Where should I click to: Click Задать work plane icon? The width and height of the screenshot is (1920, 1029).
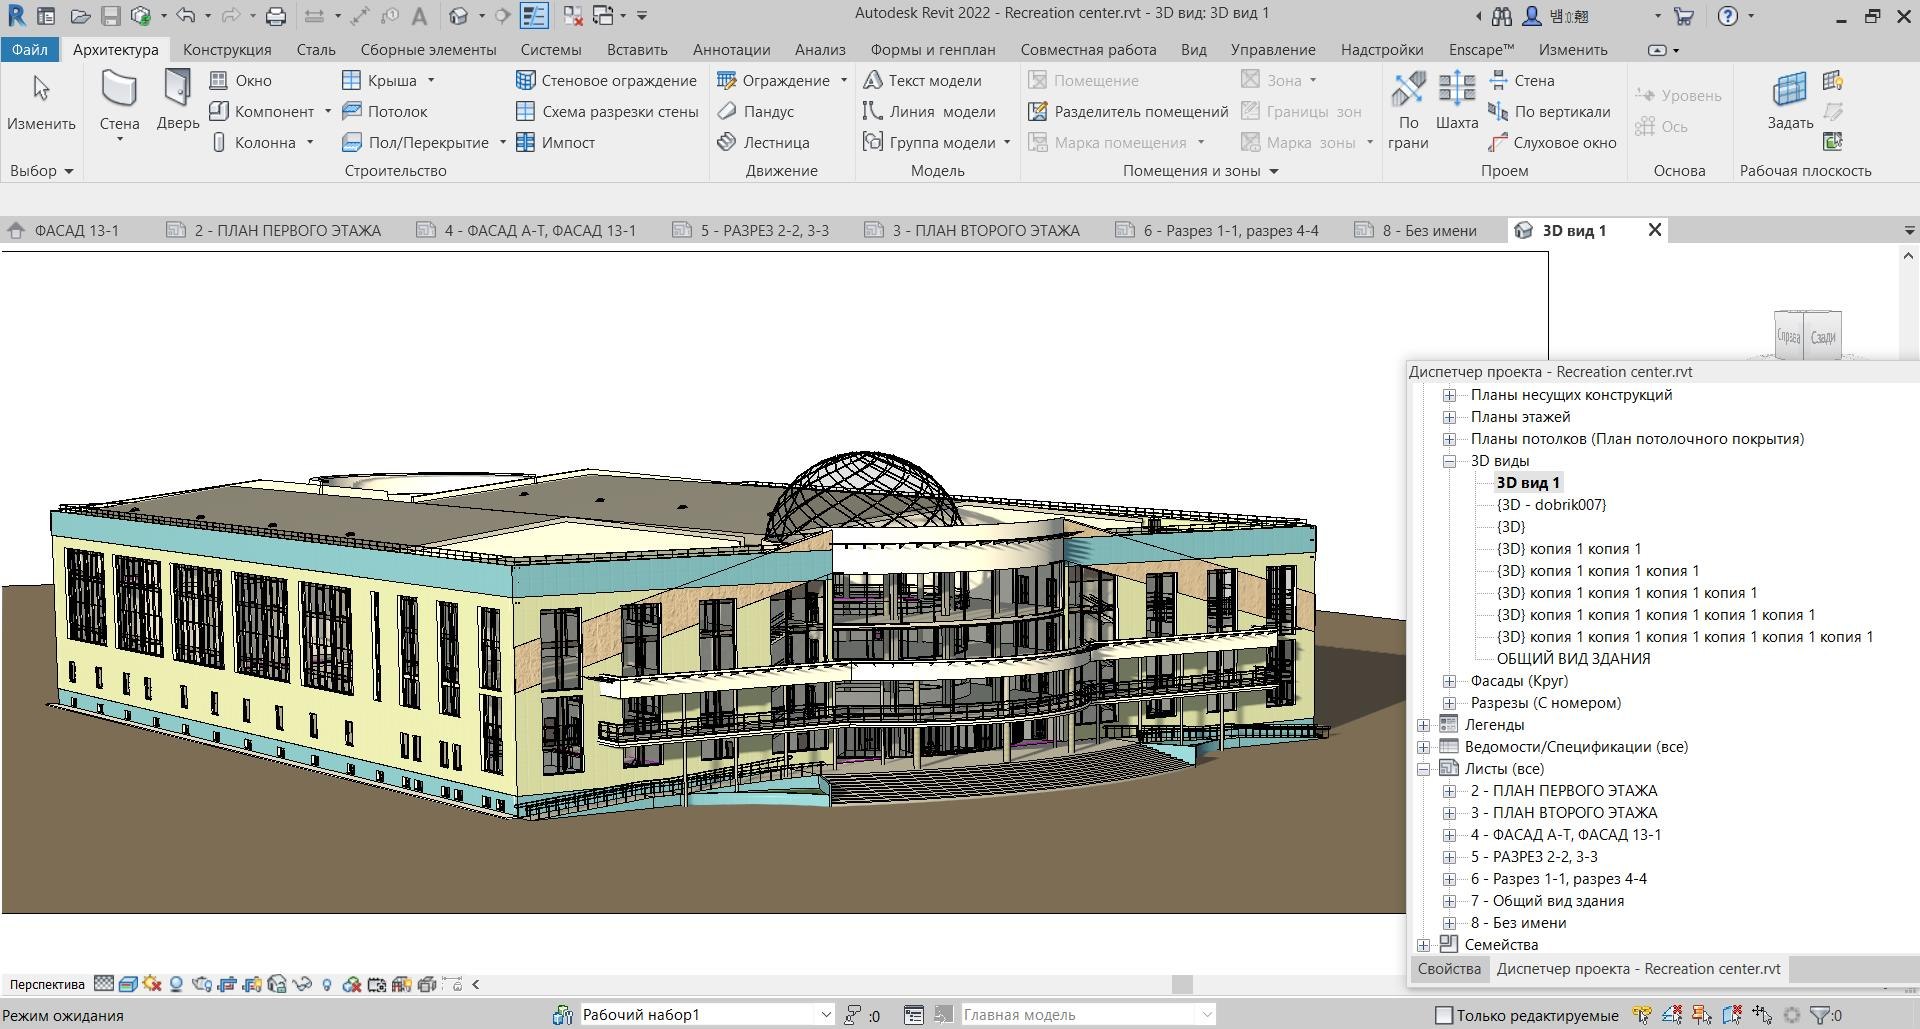[x=1790, y=89]
